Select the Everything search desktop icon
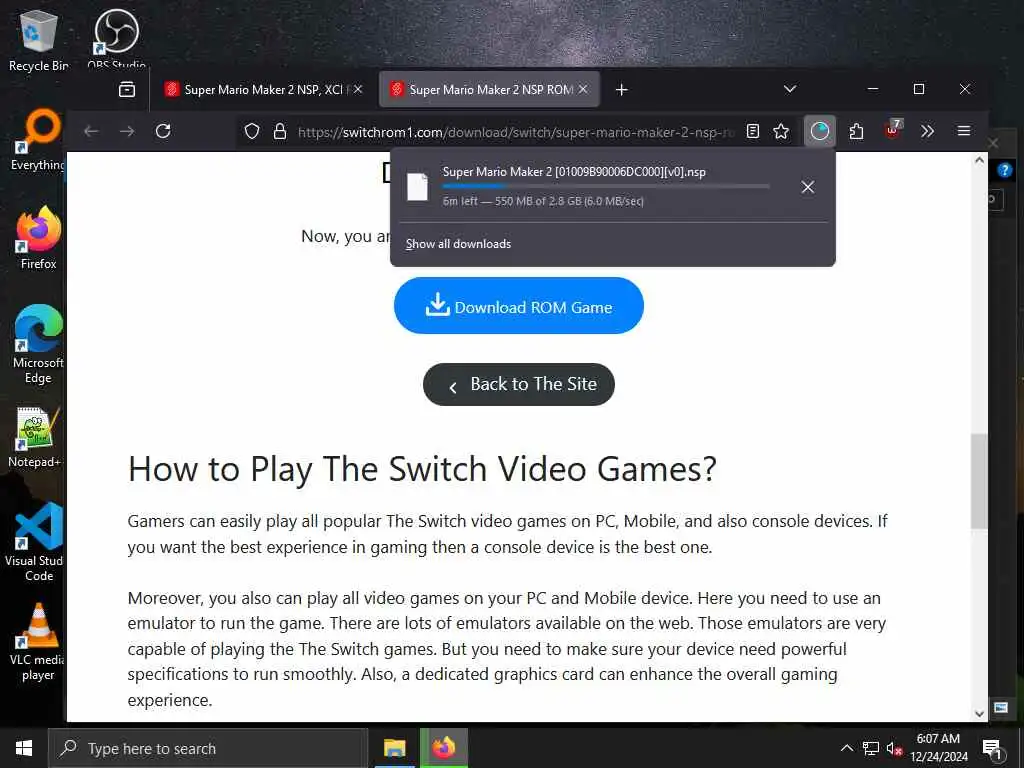The image size is (1024, 768). 38,140
